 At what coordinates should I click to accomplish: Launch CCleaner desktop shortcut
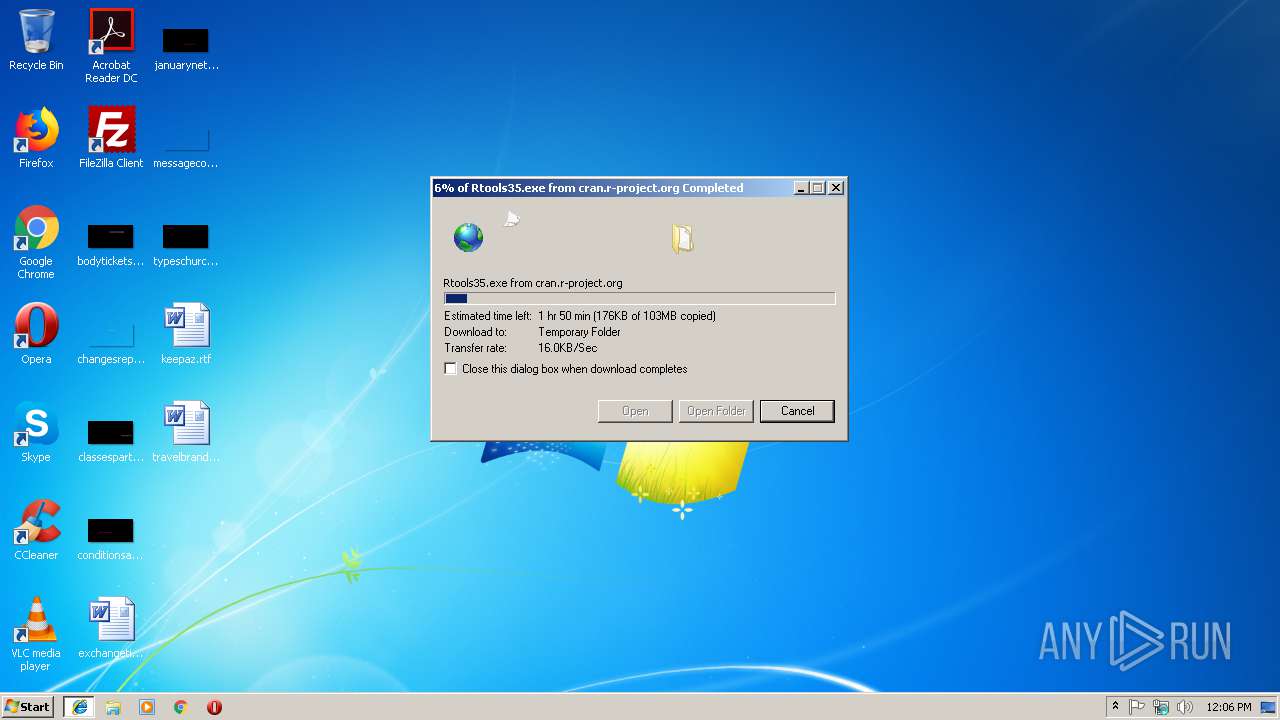tap(36, 530)
